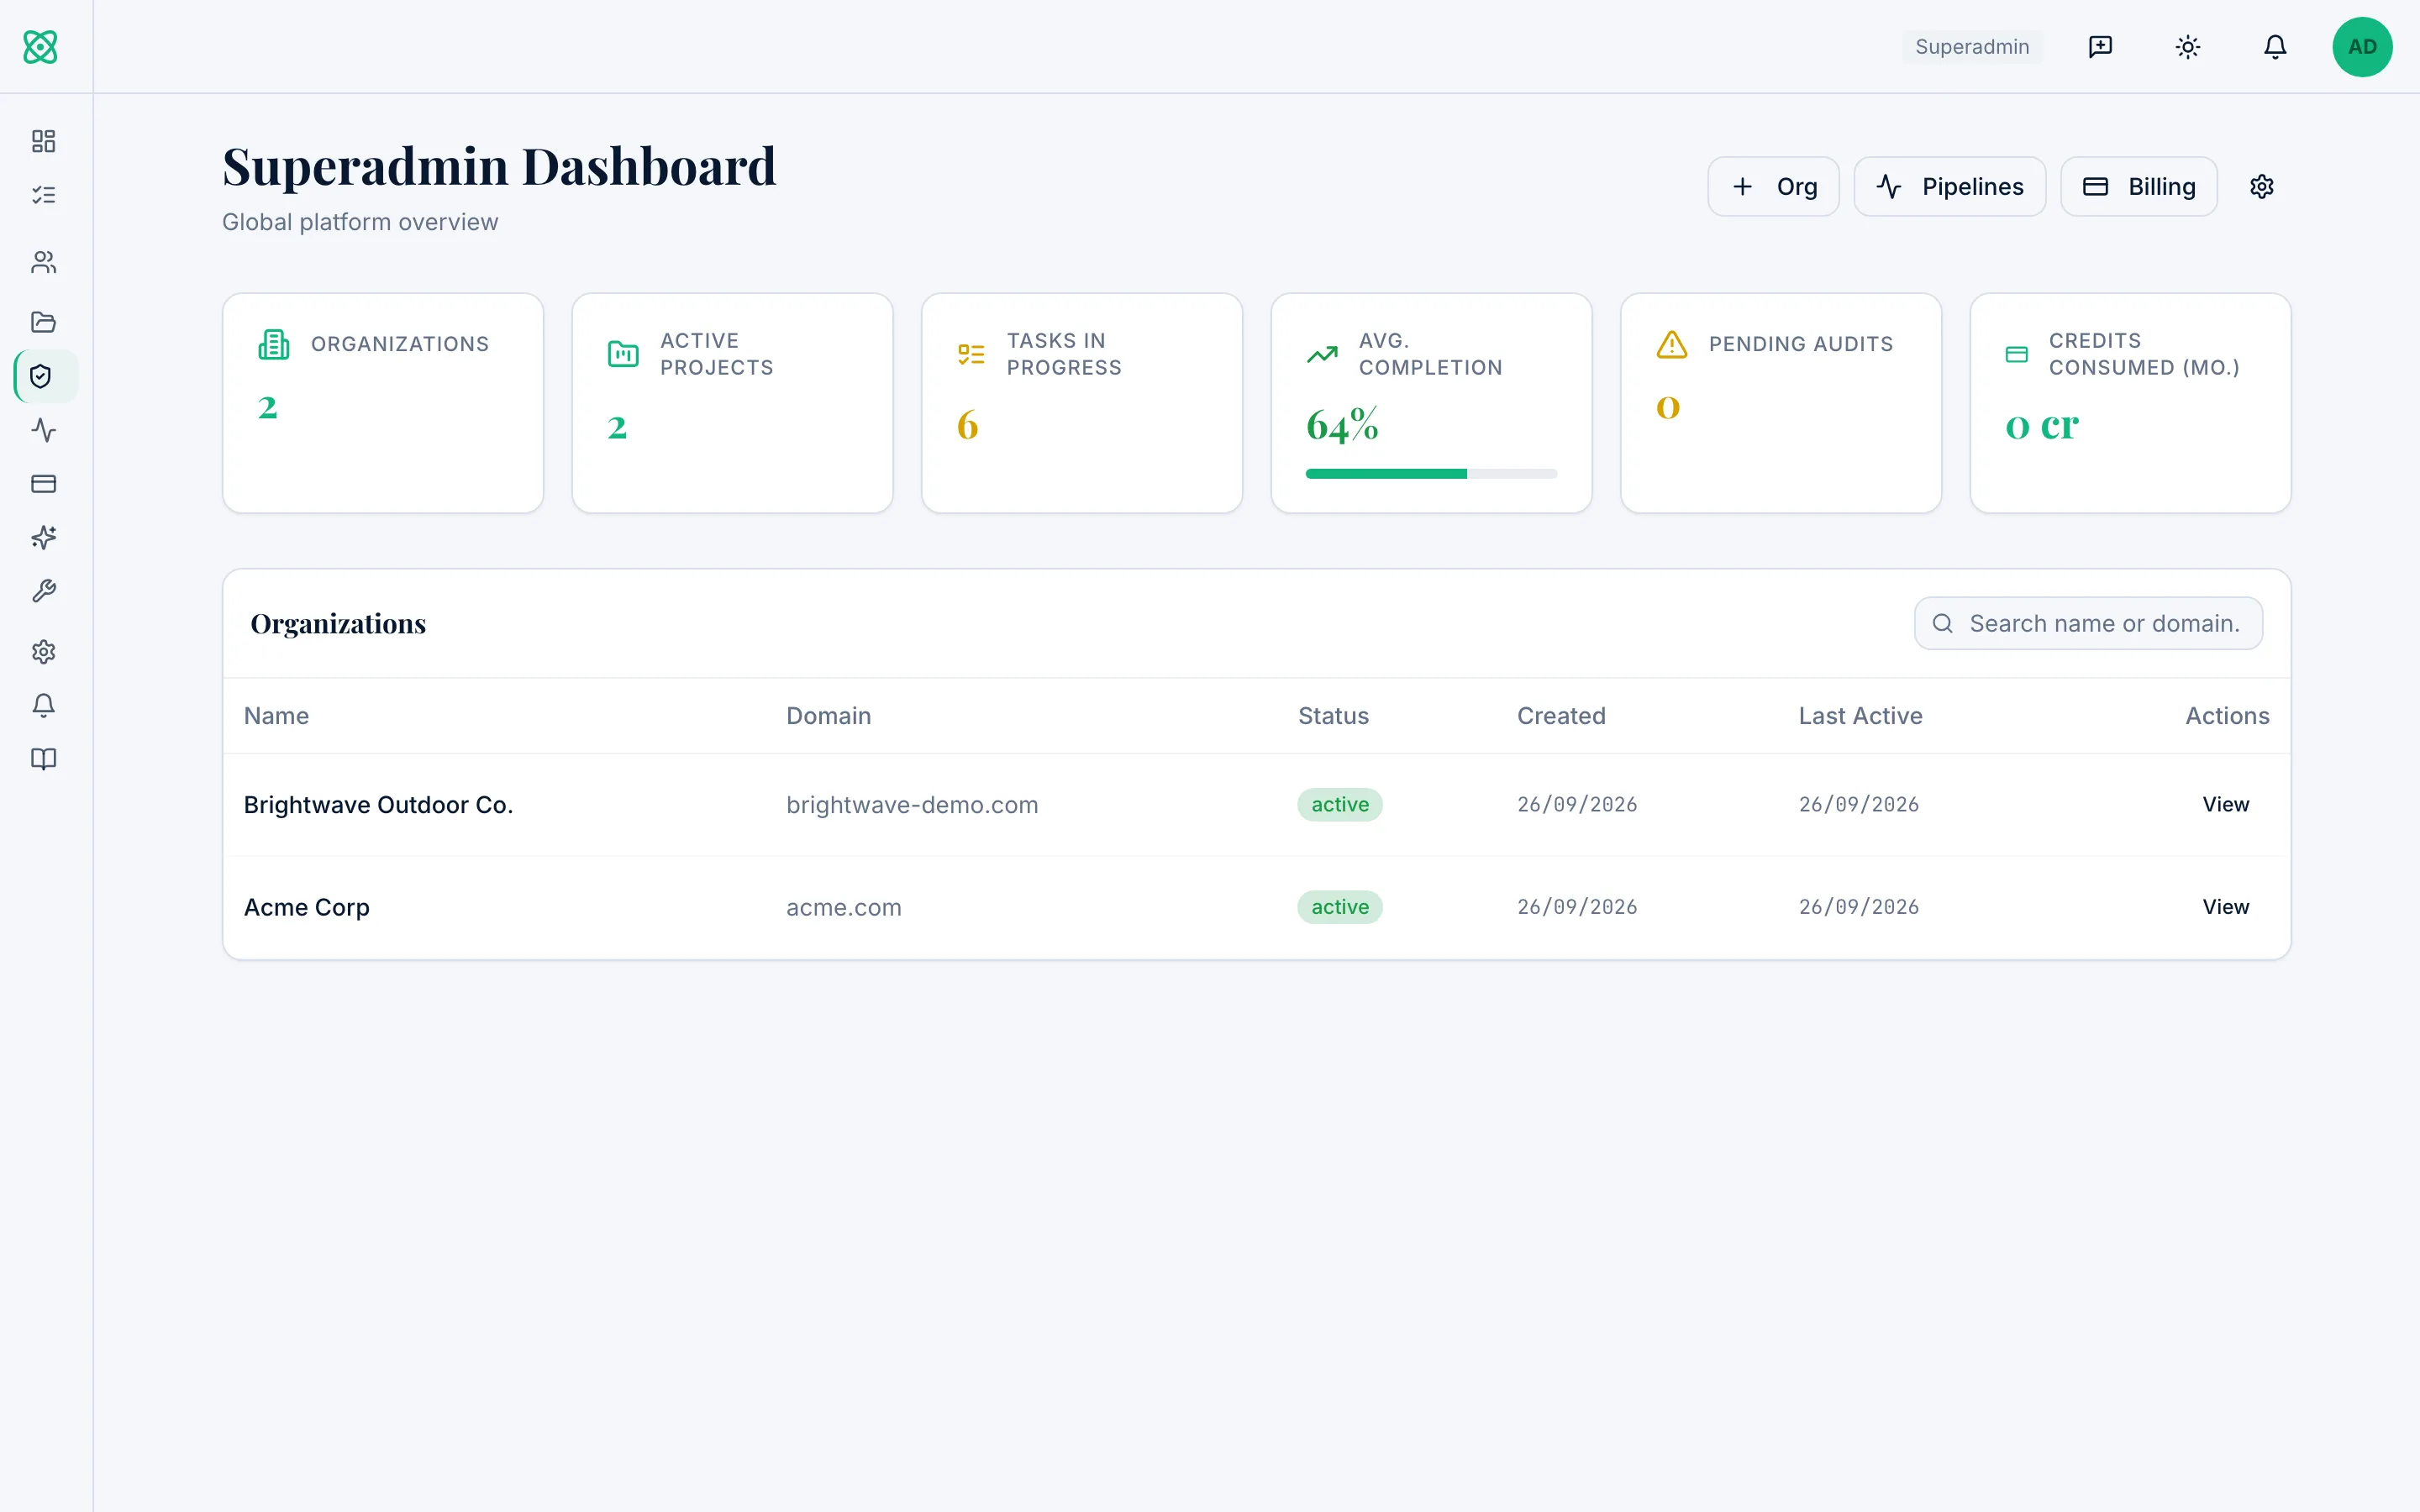Click the Credits Consumed card icon

pyautogui.click(x=2017, y=354)
